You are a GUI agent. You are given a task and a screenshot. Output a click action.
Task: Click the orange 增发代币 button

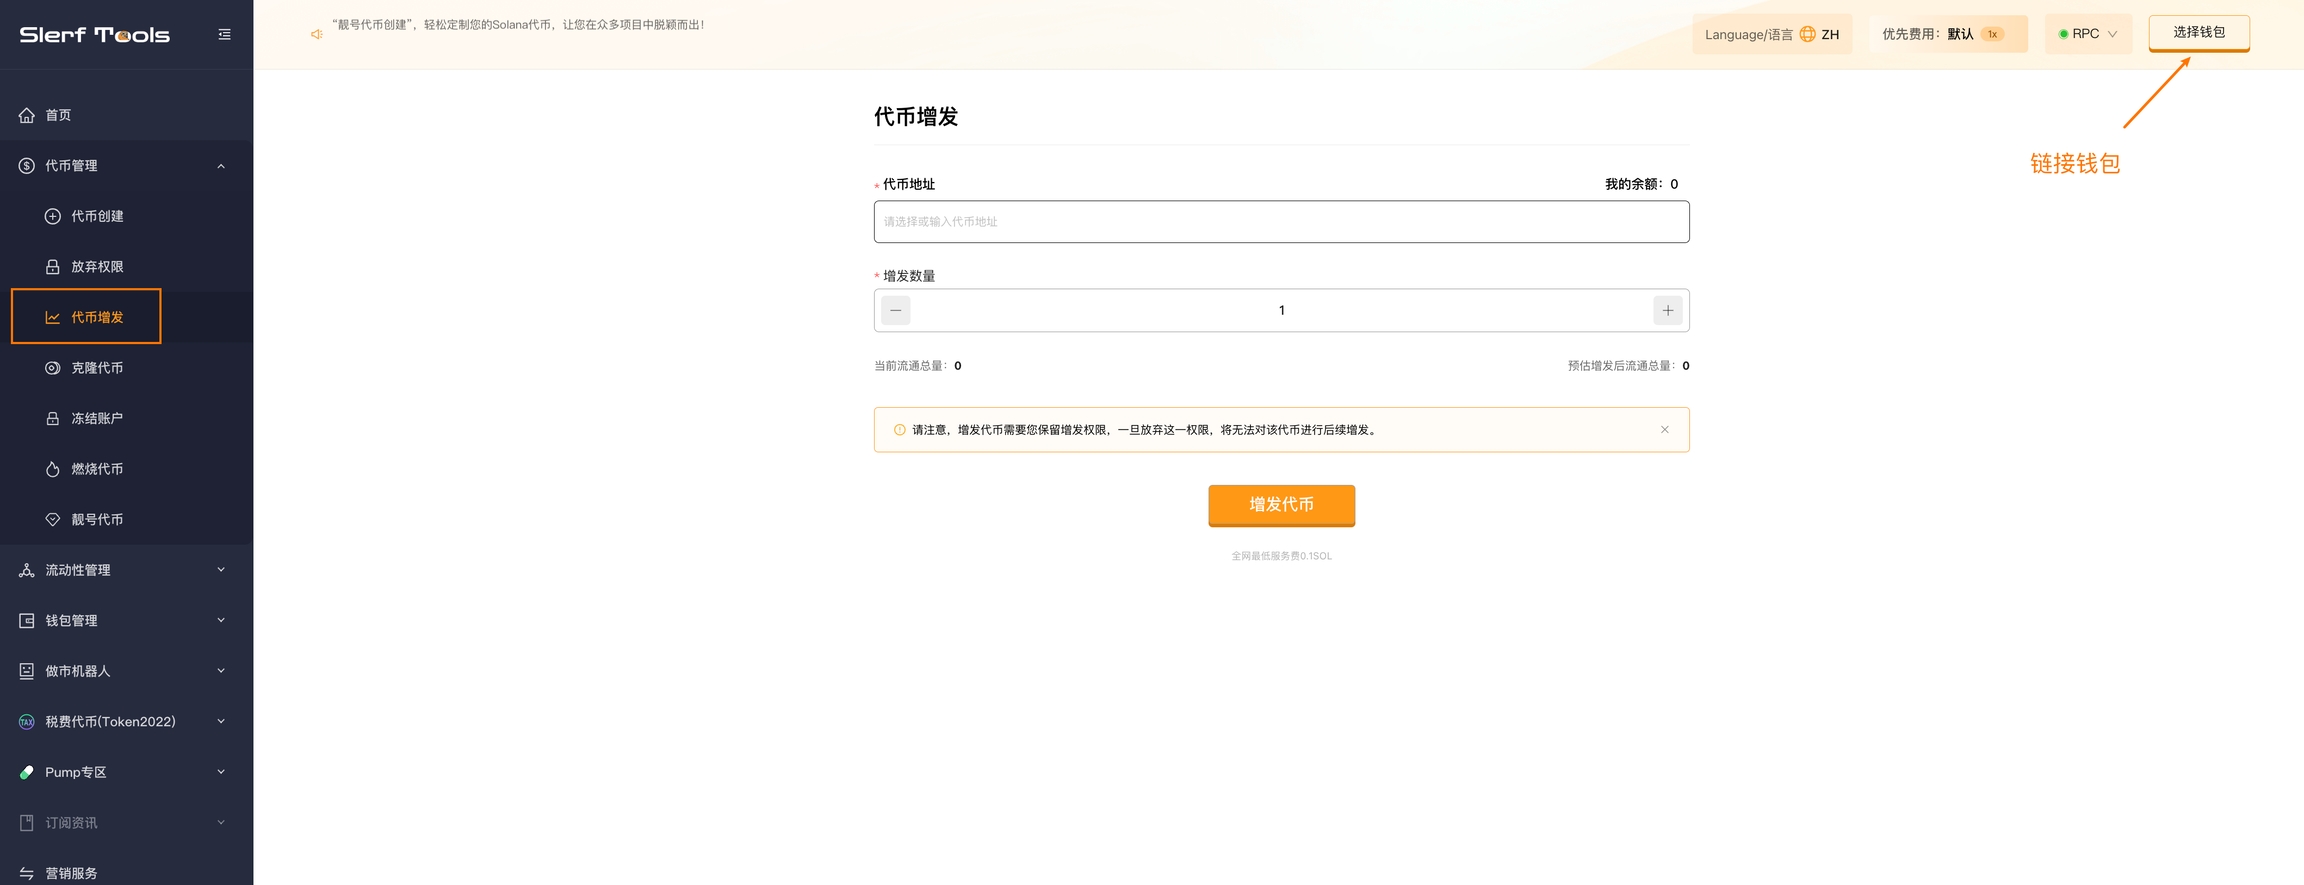pyautogui.click(x=1281, y=505)
